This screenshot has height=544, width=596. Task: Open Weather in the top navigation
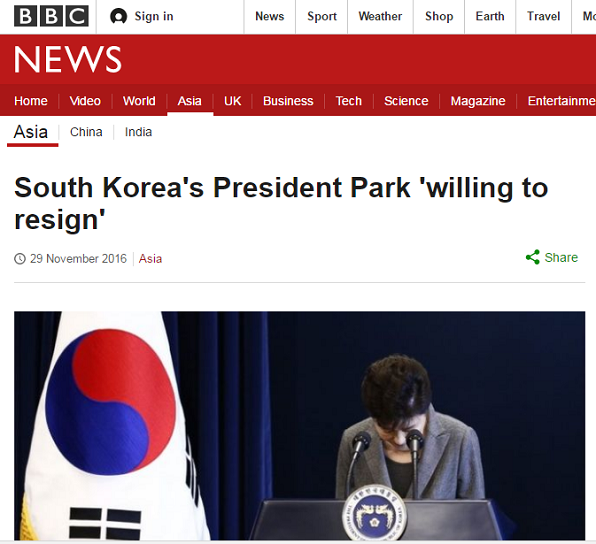point(380,16)
